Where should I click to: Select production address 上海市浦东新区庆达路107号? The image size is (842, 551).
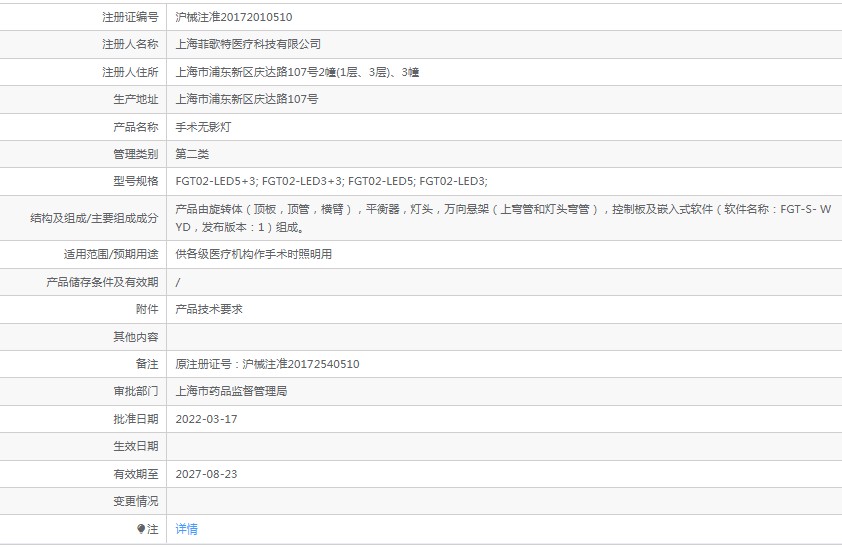coord(247,99)
